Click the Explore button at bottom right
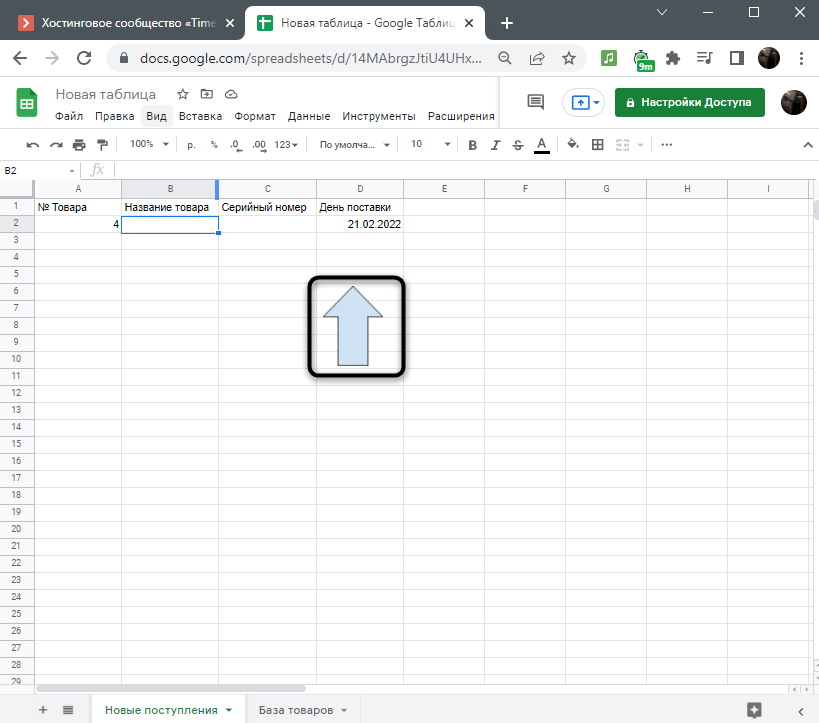This screenshot has height=723, width=819. point(754,710)
